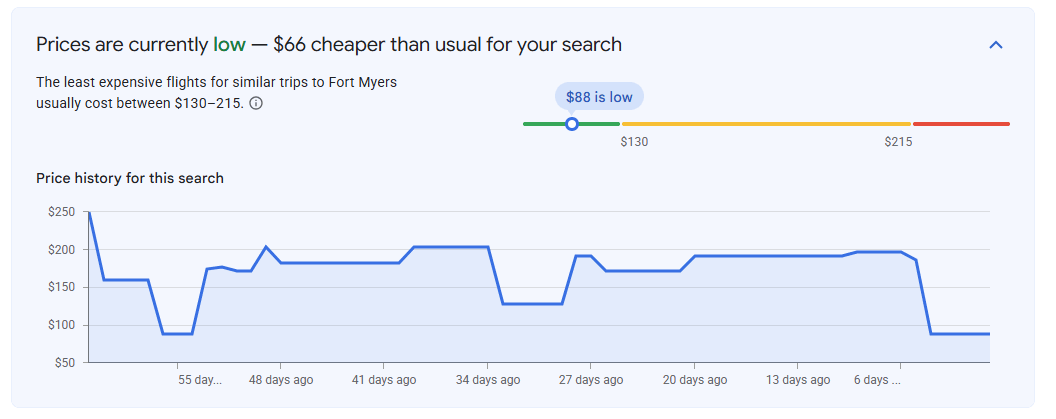Screen dimensions: 1056x419
Task: Click the $250 peak at chart start
Action: 89,212
